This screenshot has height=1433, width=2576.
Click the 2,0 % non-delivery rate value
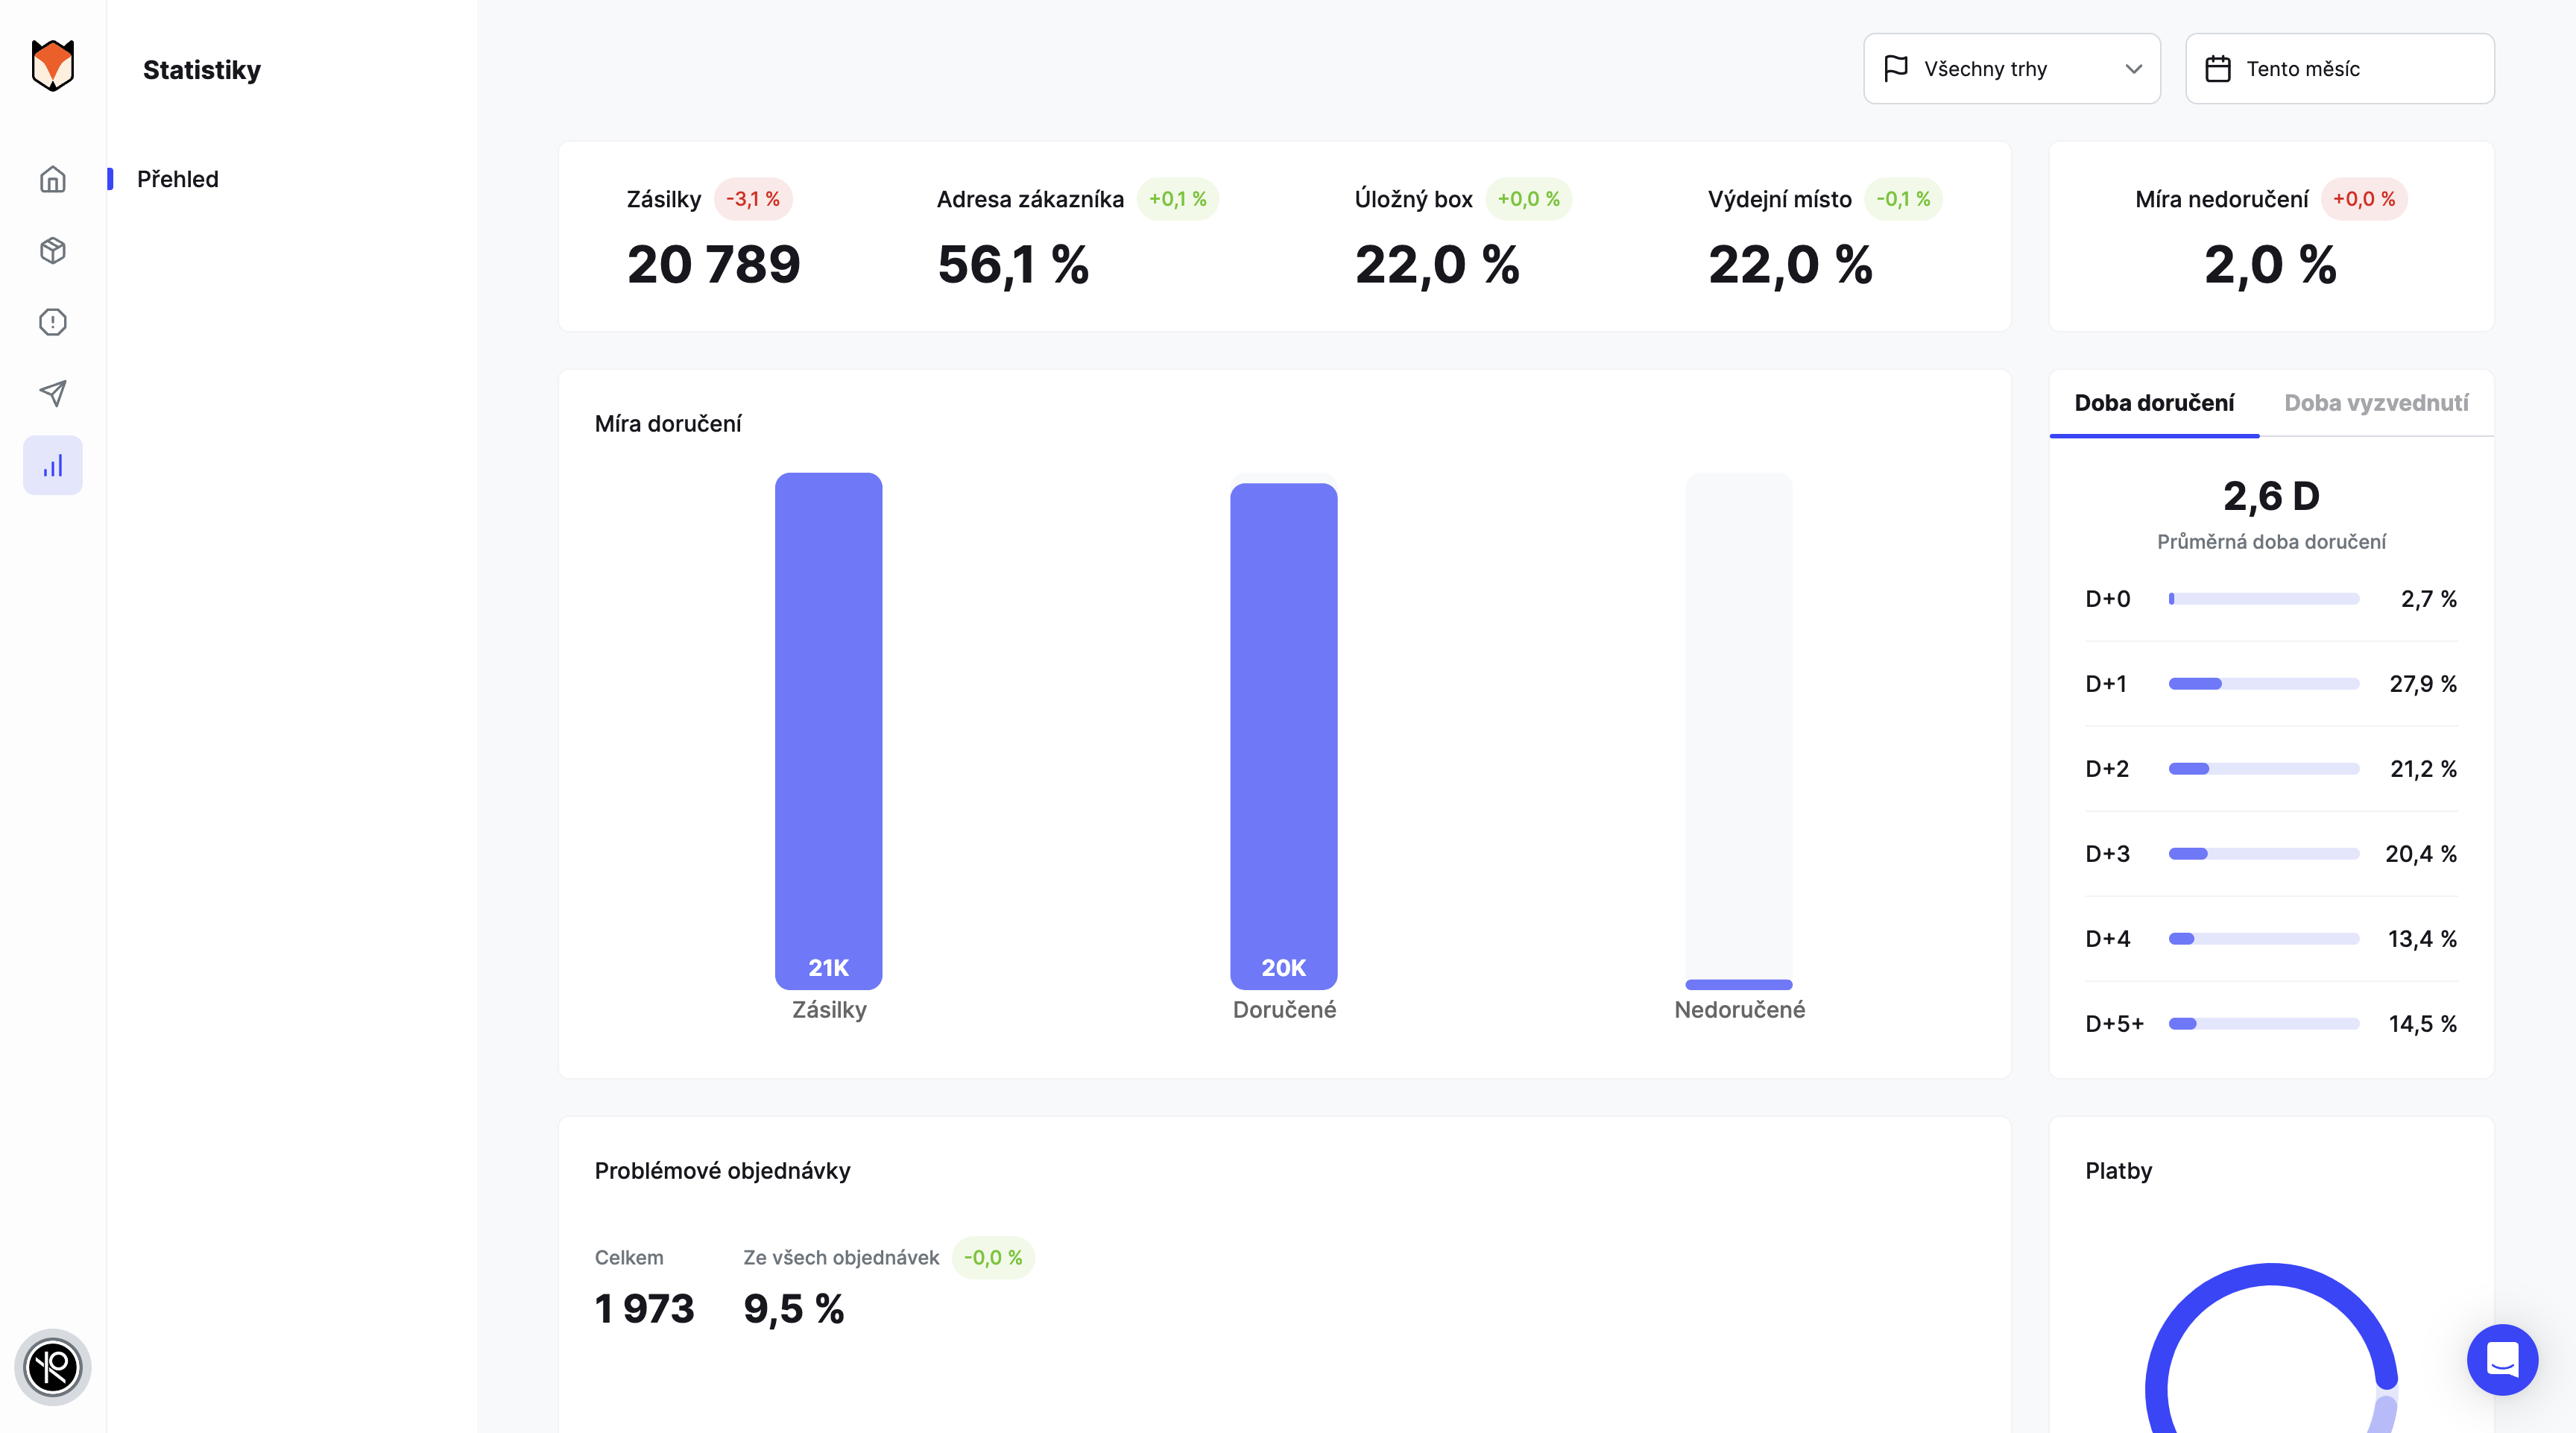click(2271, 265)
